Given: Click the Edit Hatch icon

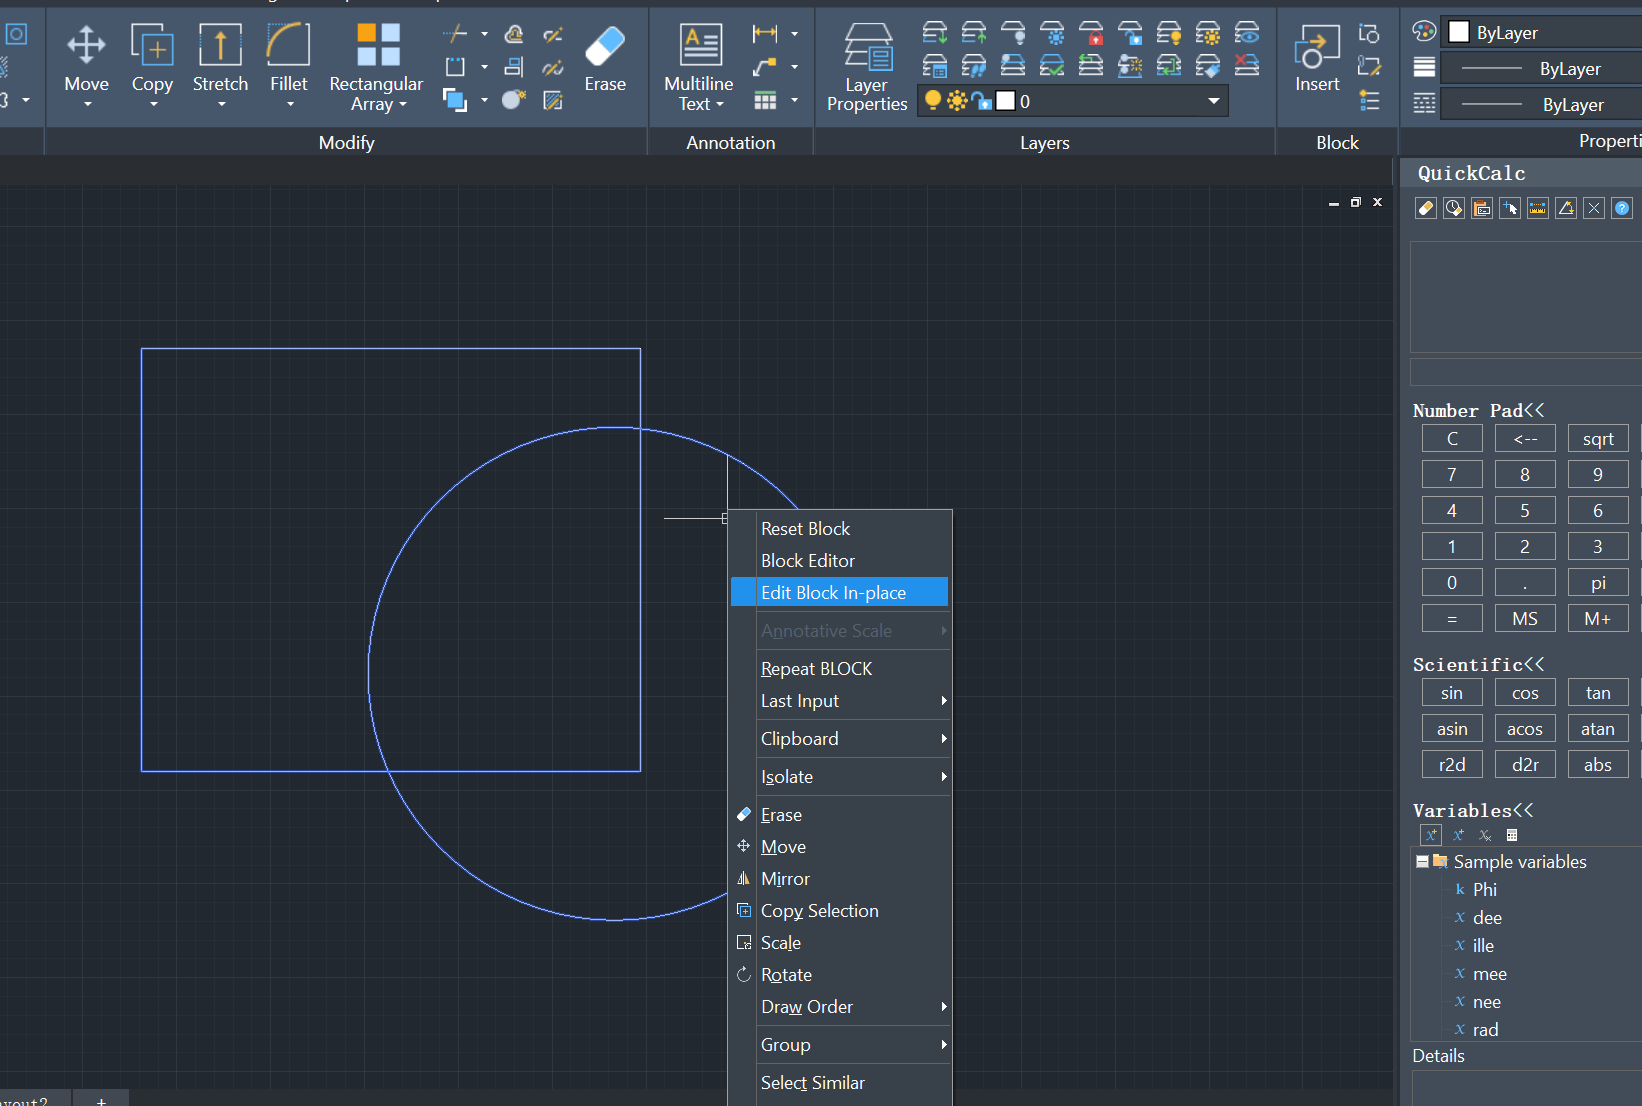Looking at the screenshot, I should [x=553, y=100].
